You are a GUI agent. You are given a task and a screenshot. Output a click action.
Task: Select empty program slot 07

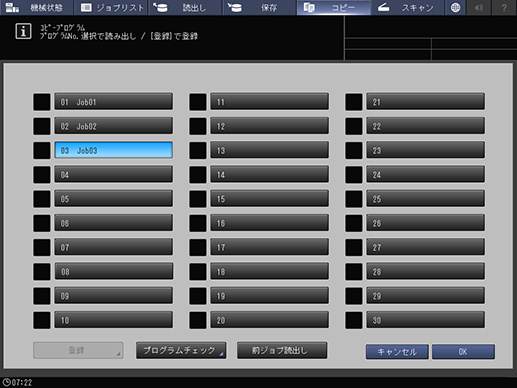point(113,247)
